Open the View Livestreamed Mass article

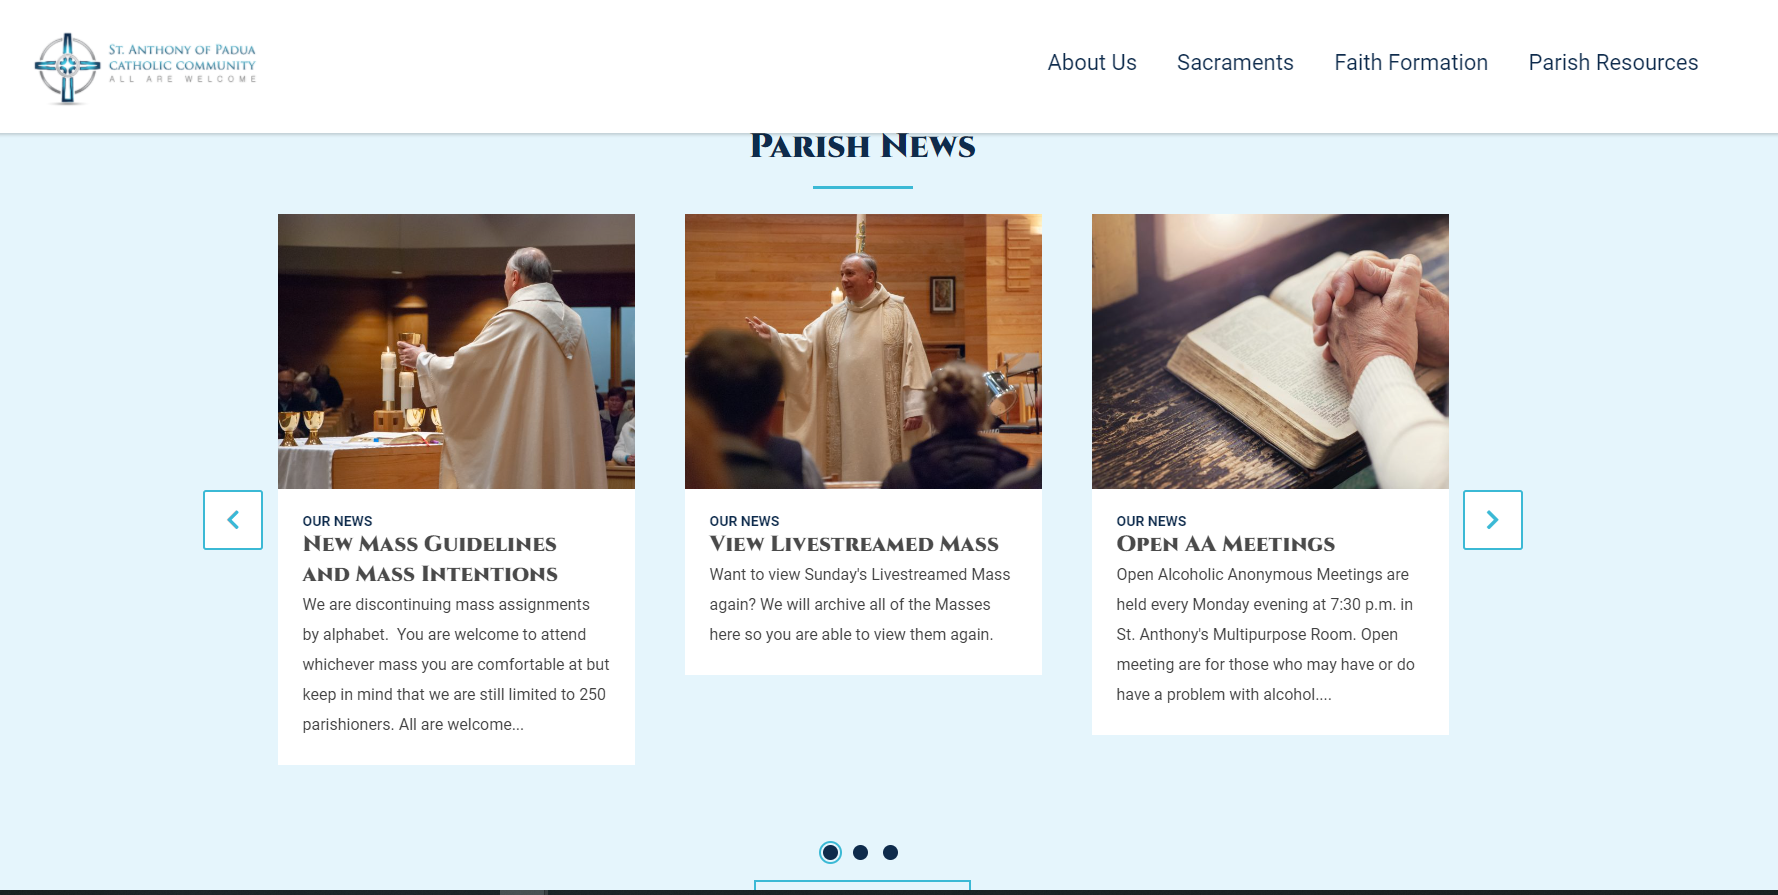click(854, 544)
